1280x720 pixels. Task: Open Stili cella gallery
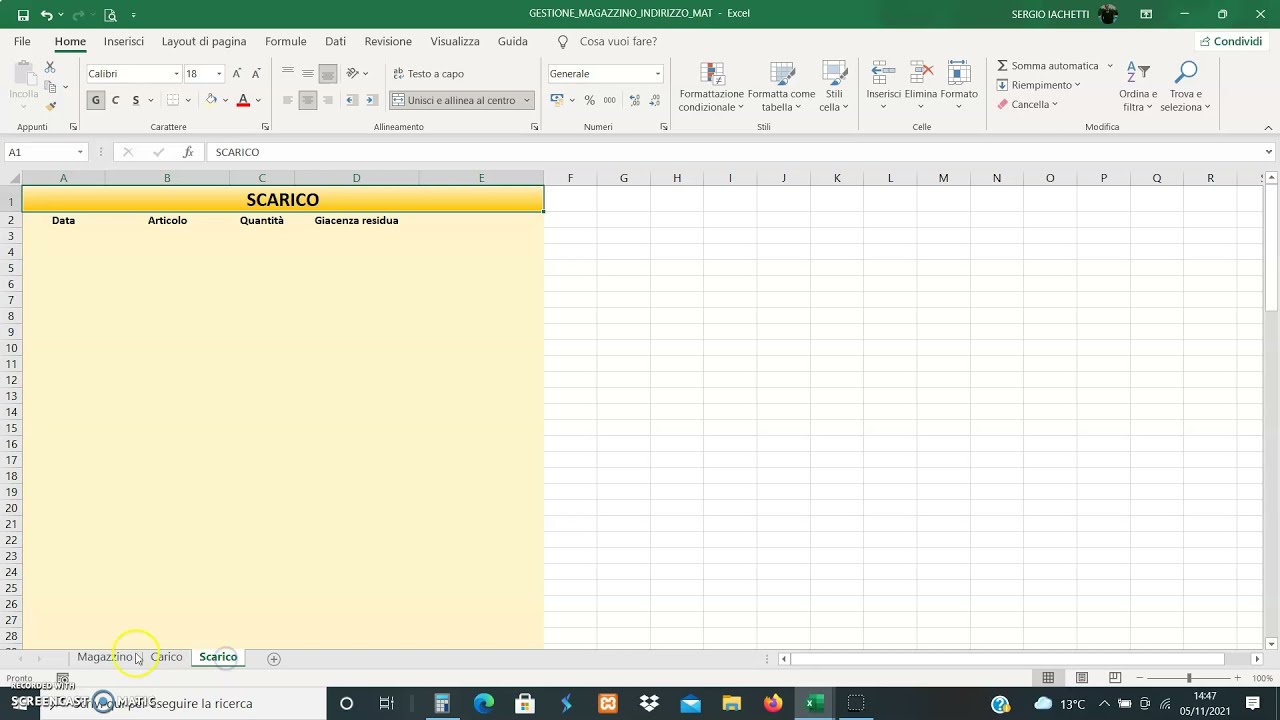(x=834, y=87)
